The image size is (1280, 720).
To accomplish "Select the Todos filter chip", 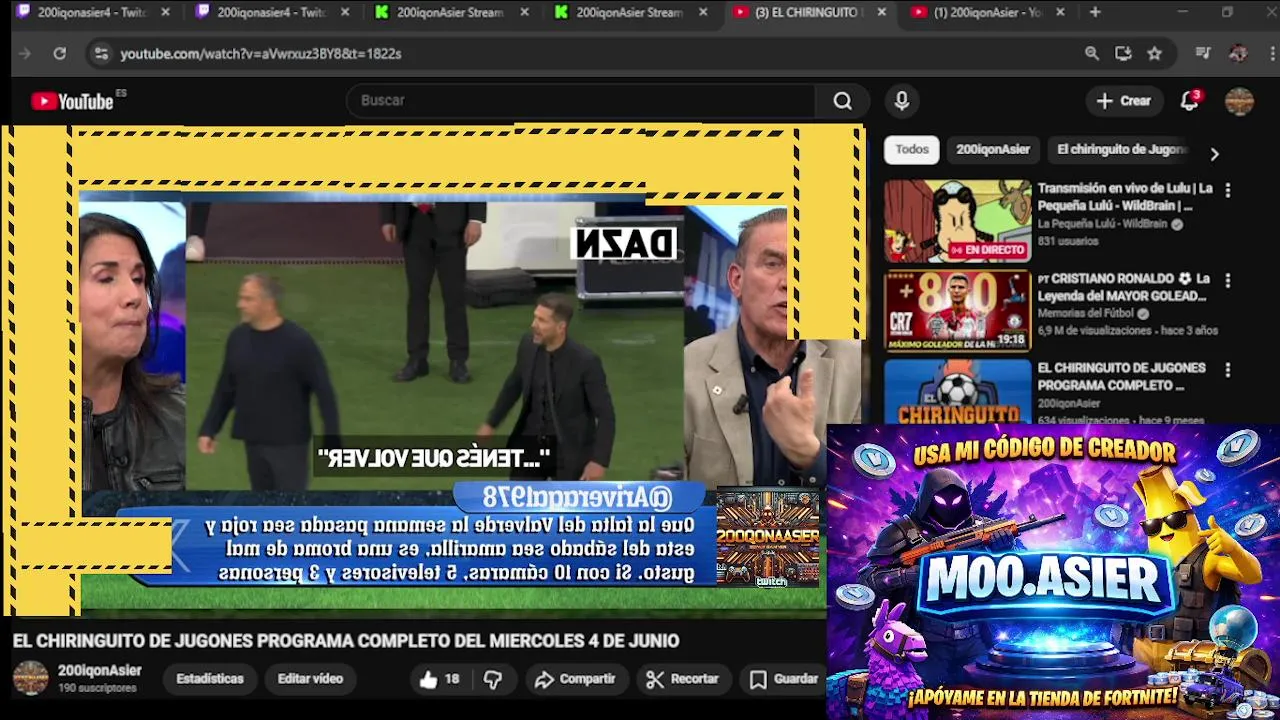I will [x=912, y=149].
